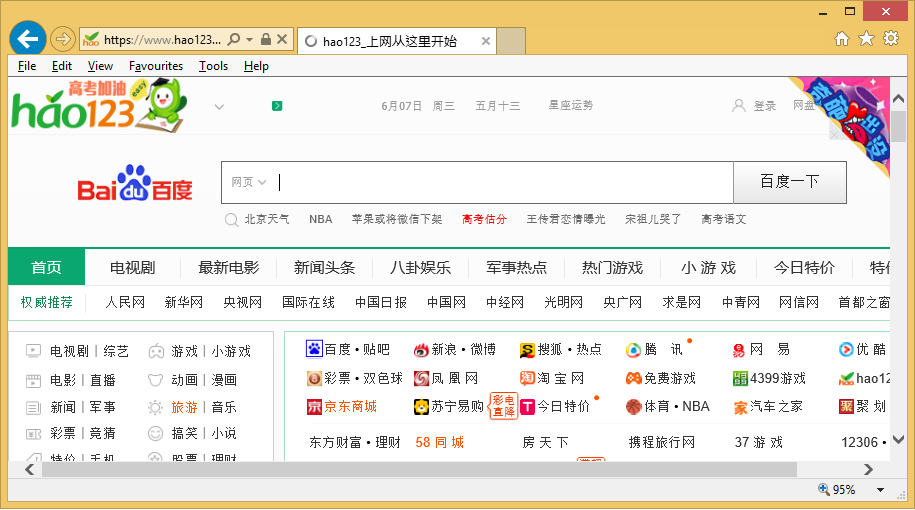Click the TV icon beside 电视剧
Screen dimensions: 915x510
(33, 351)
